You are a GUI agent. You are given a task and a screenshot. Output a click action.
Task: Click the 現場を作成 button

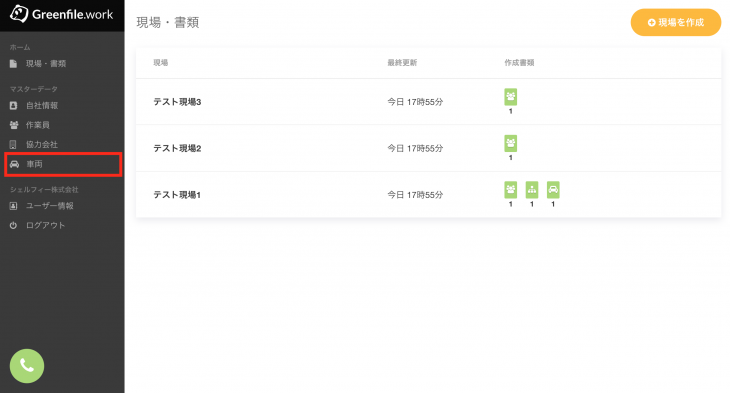pos(676,22)
